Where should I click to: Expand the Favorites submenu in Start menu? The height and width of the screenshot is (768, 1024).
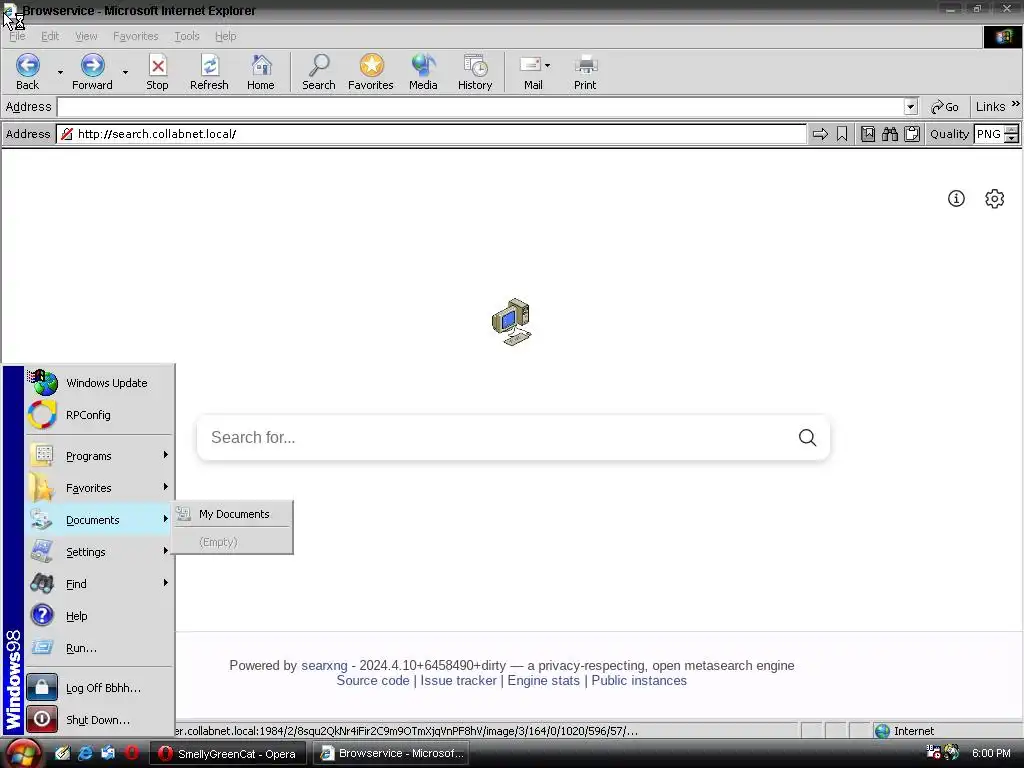tap(99, 488)
